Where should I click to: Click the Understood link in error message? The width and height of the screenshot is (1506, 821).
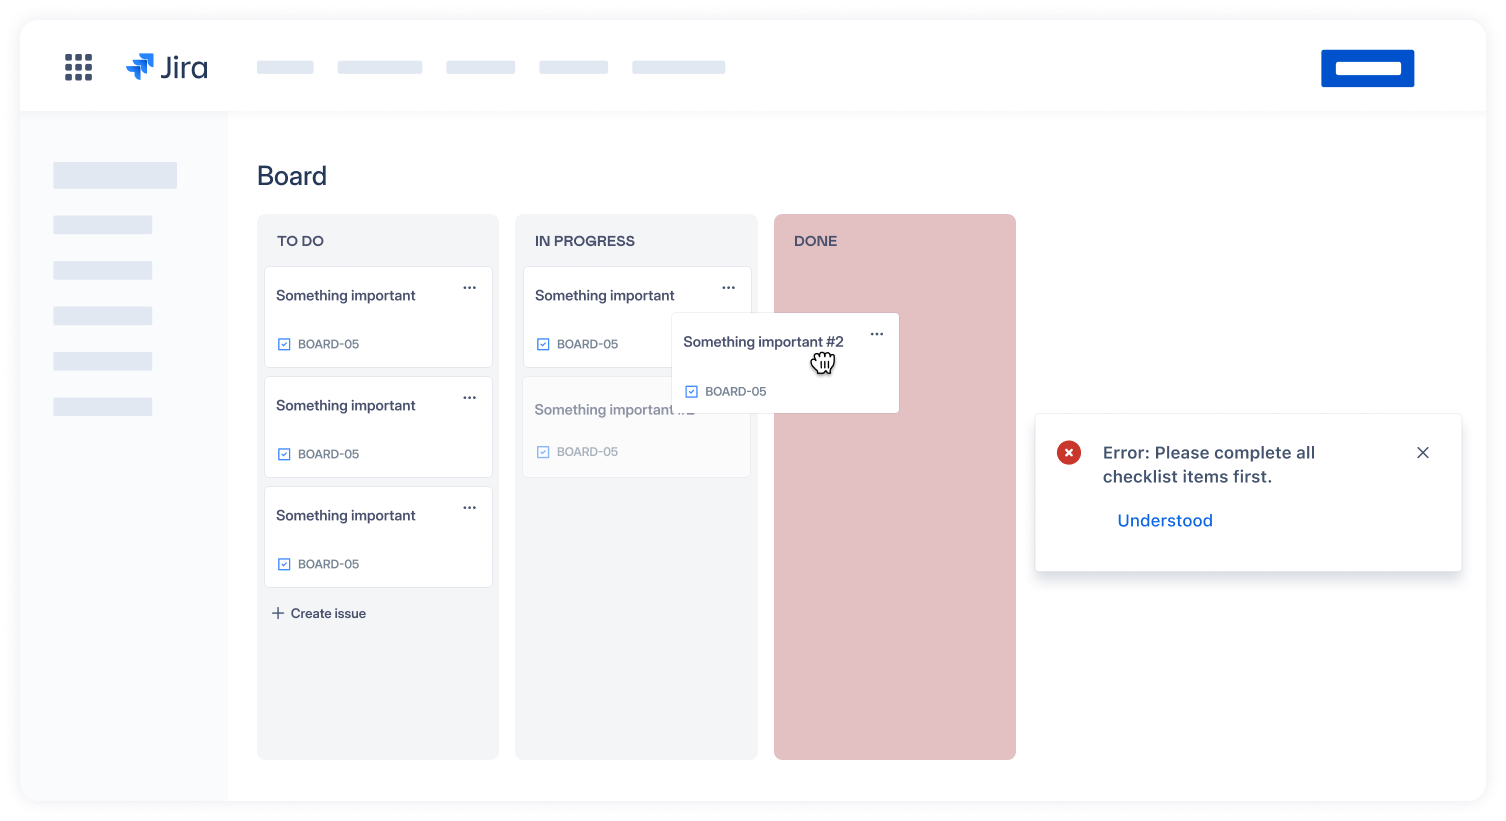[1164, 521]
